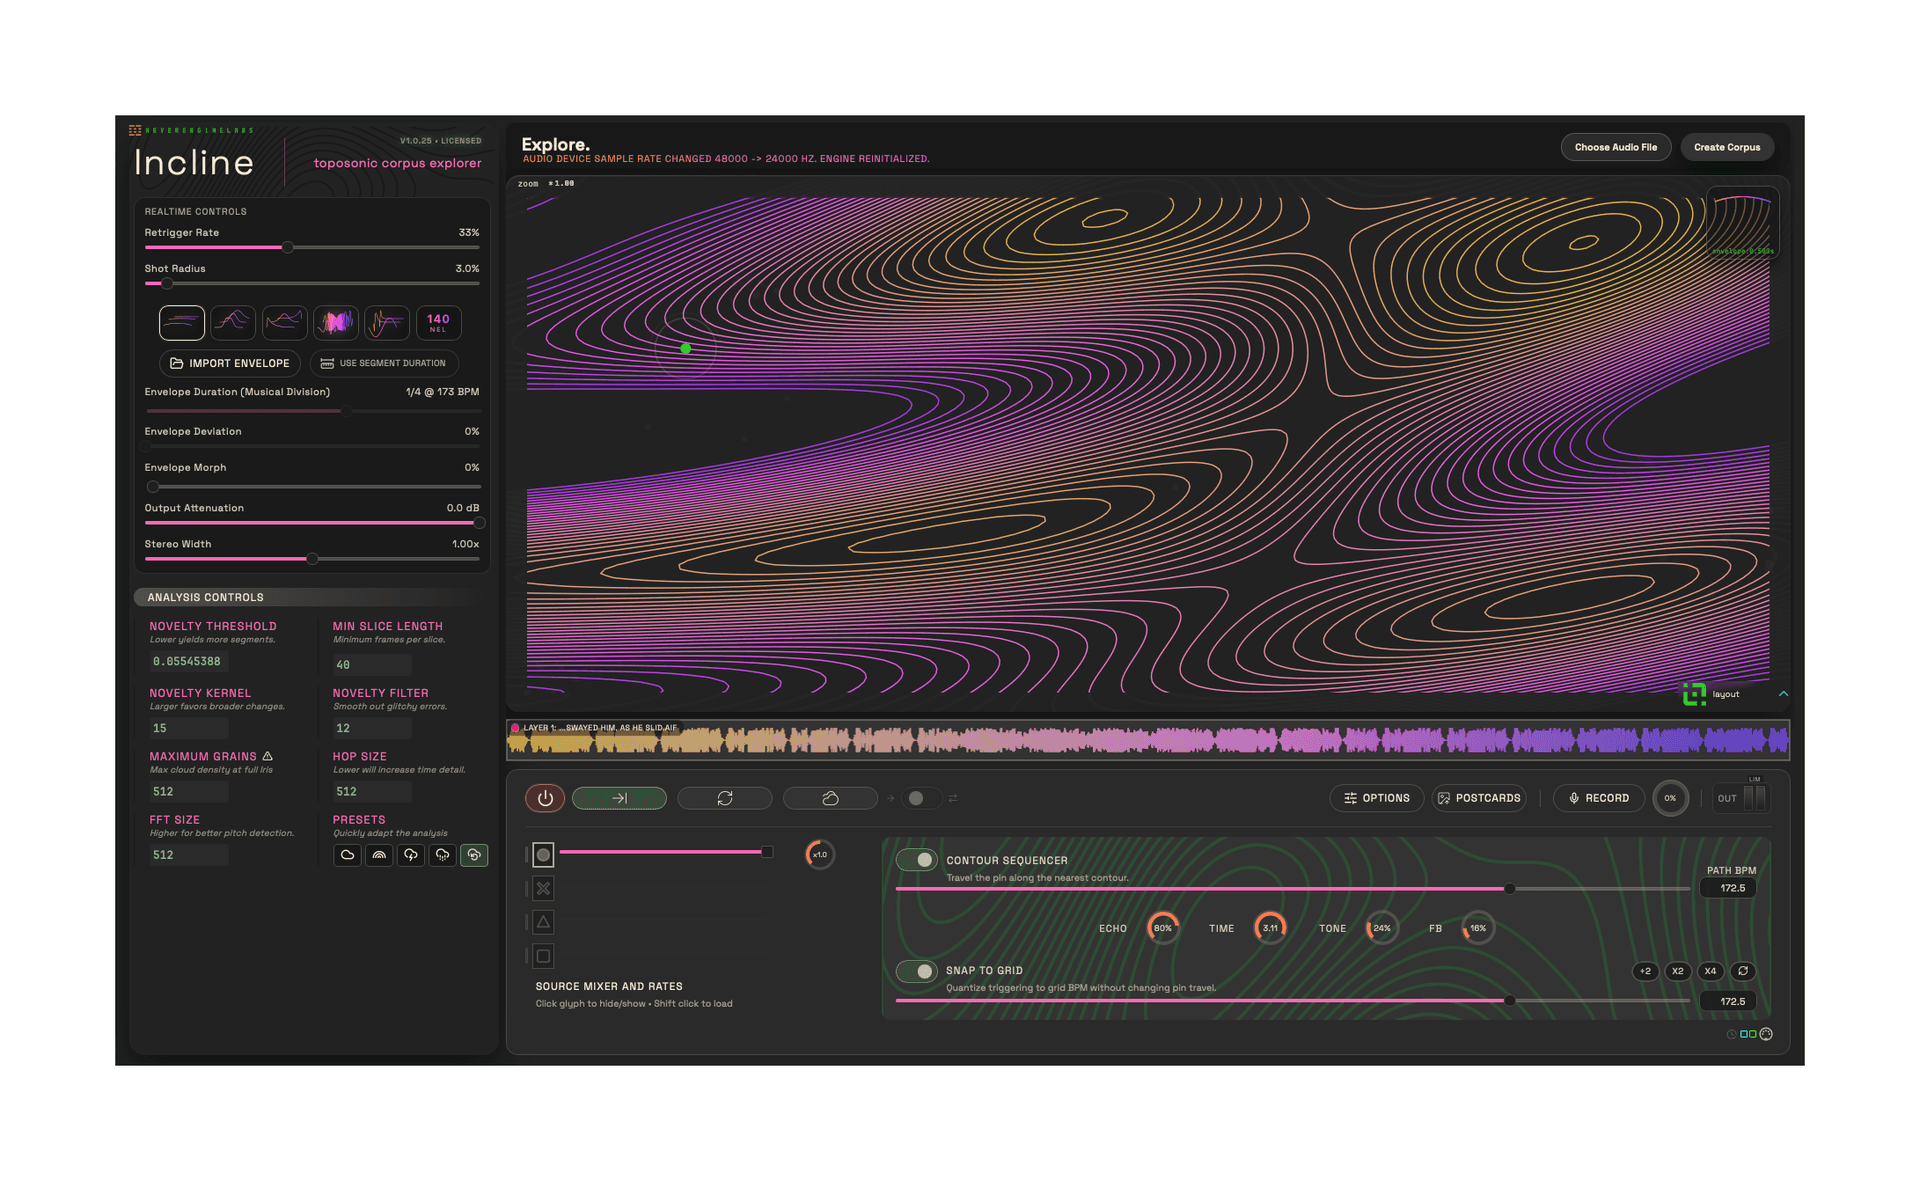
Task: Select the rolling hills envelope shape icon
Action: pos(233,322)
